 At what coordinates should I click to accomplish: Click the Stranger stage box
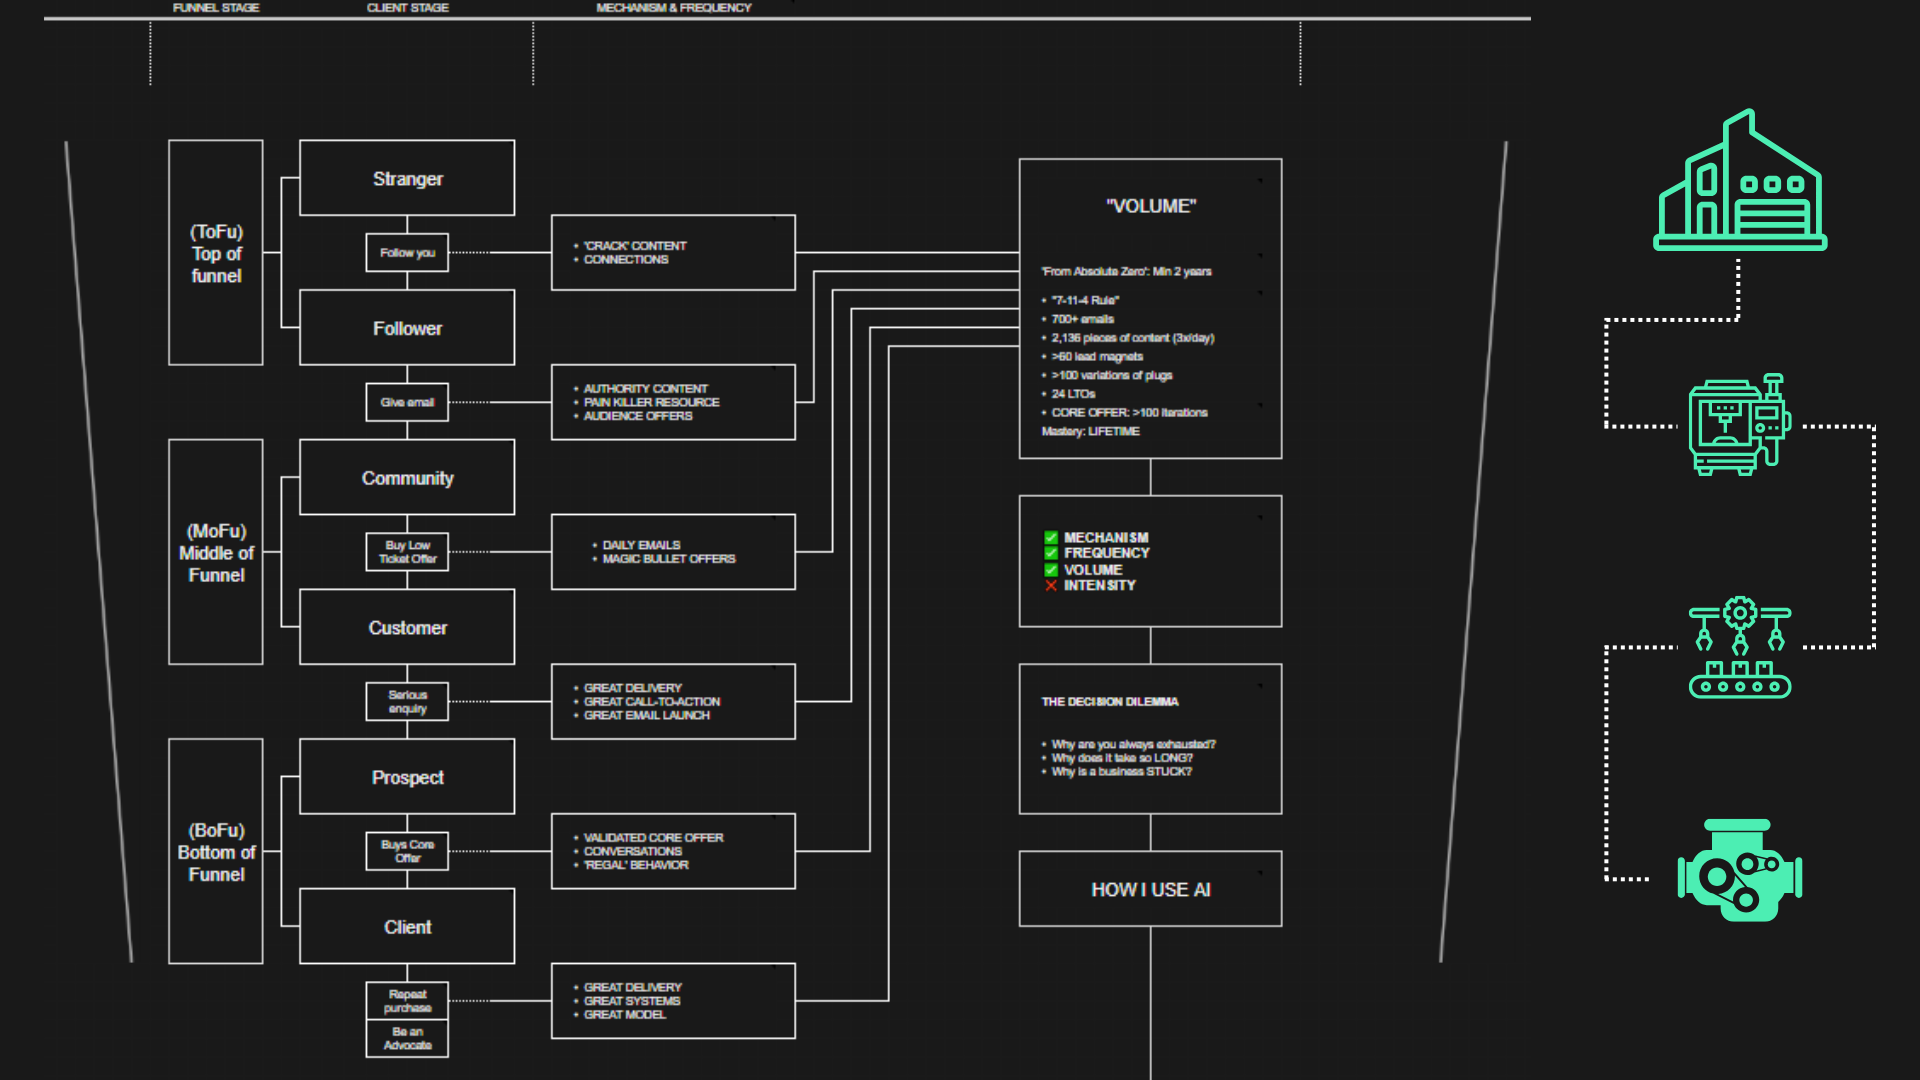(407, 178)
